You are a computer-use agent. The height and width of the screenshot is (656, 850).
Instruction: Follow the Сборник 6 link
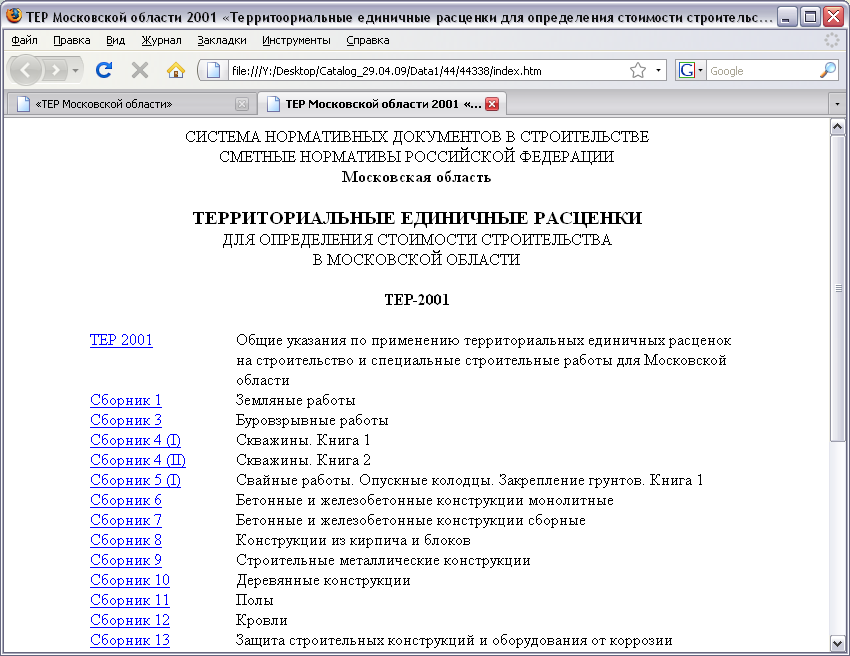[x=126, y=500]
